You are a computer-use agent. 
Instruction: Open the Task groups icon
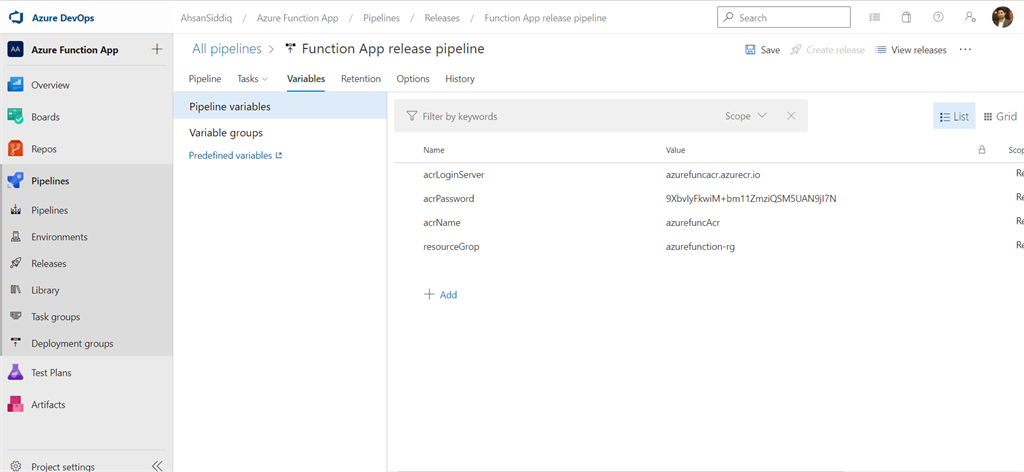click(x=16, y=317)
